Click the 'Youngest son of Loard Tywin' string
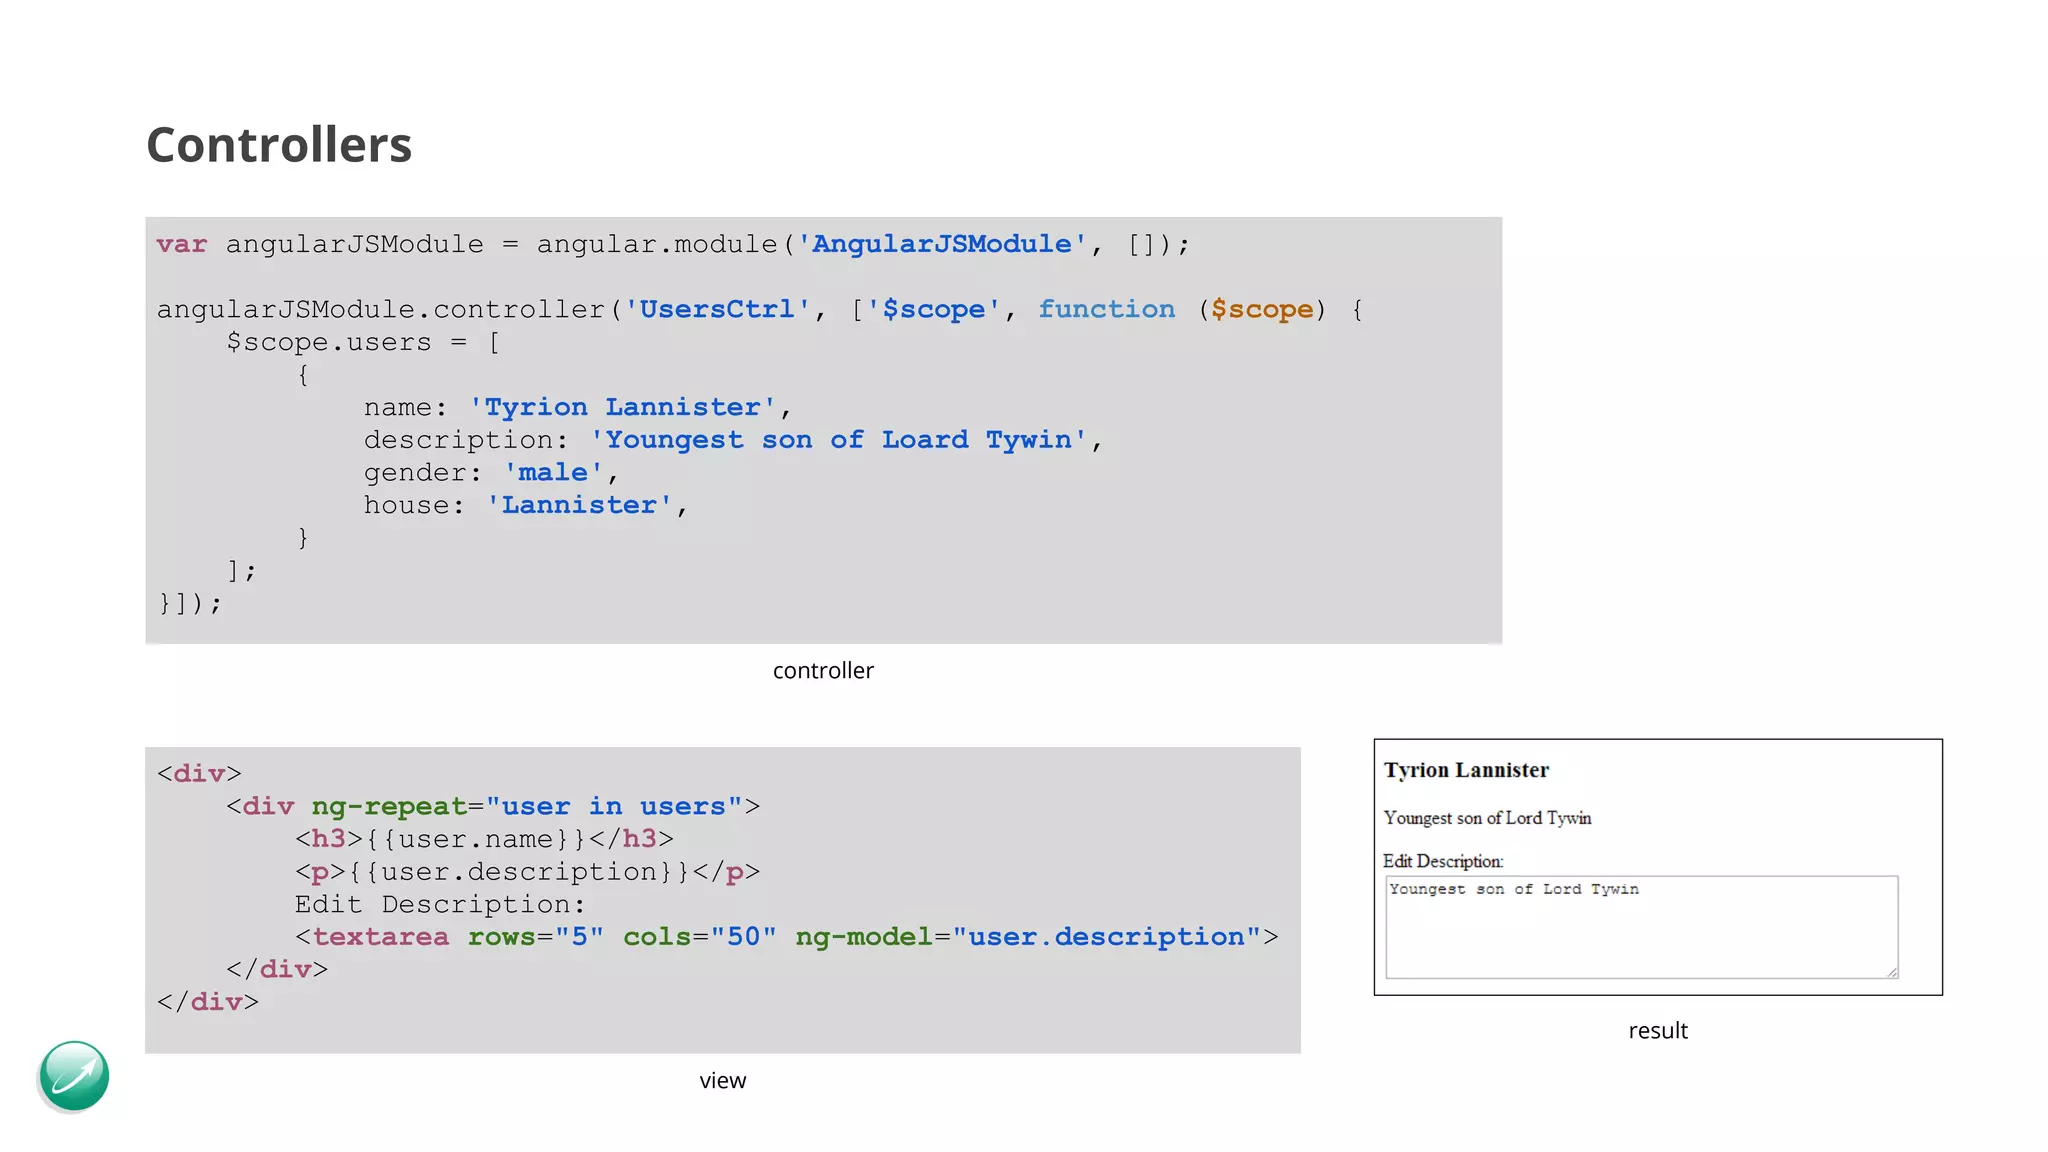 (838, 440)
